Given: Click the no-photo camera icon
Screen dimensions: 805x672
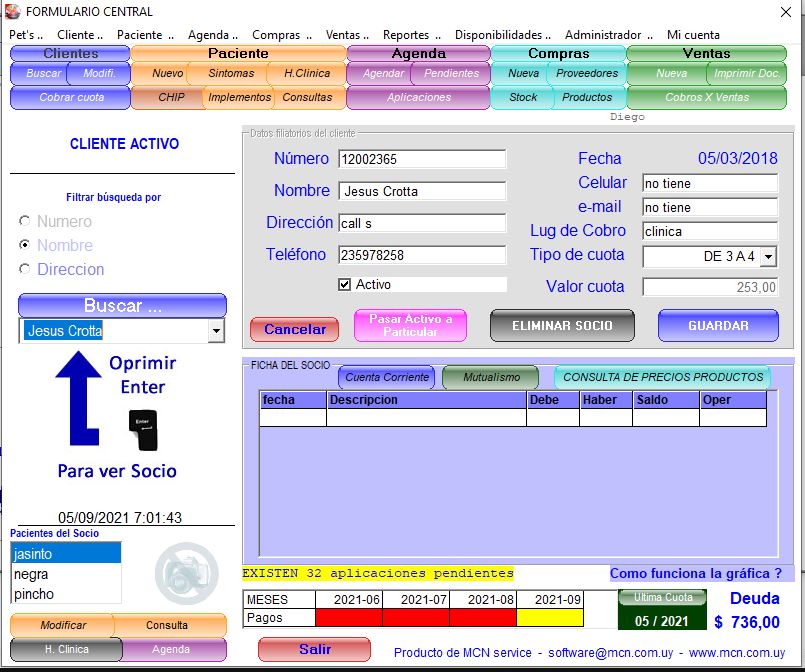Looking at the screenshot, I should (185, 572).
